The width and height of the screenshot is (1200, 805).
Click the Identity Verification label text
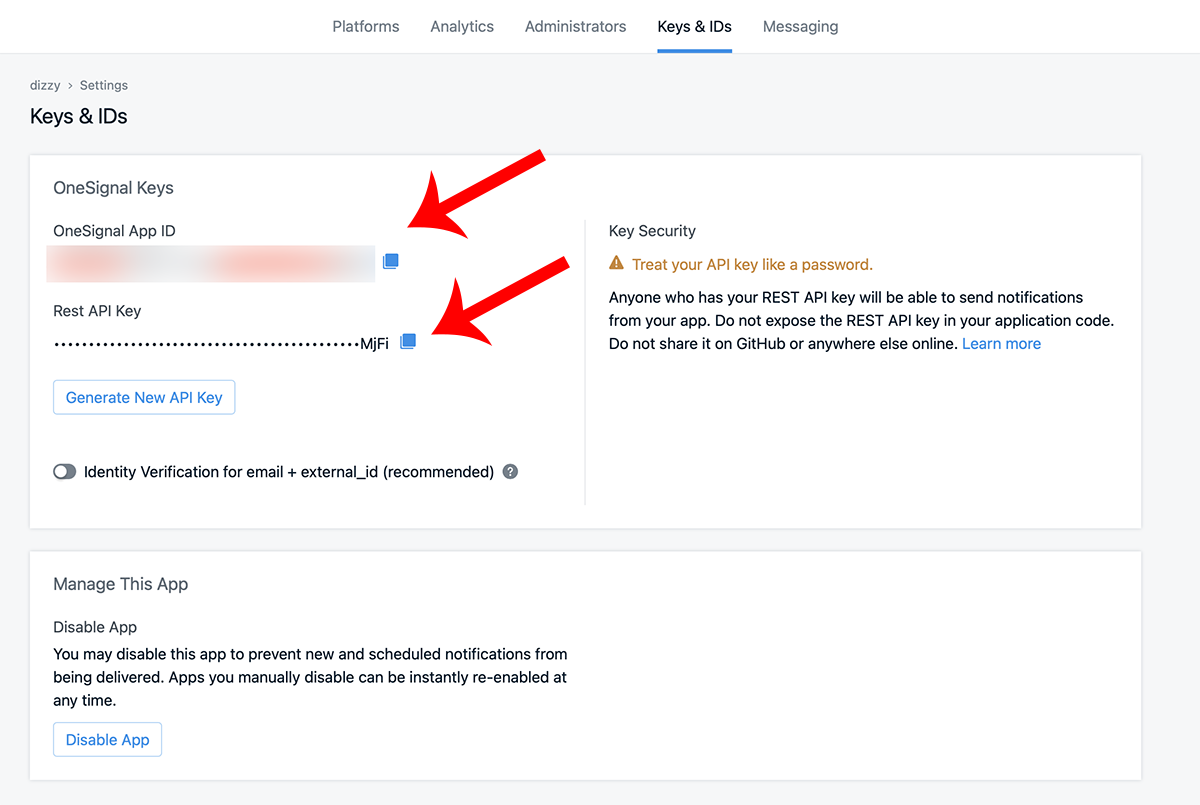point(288,472)
